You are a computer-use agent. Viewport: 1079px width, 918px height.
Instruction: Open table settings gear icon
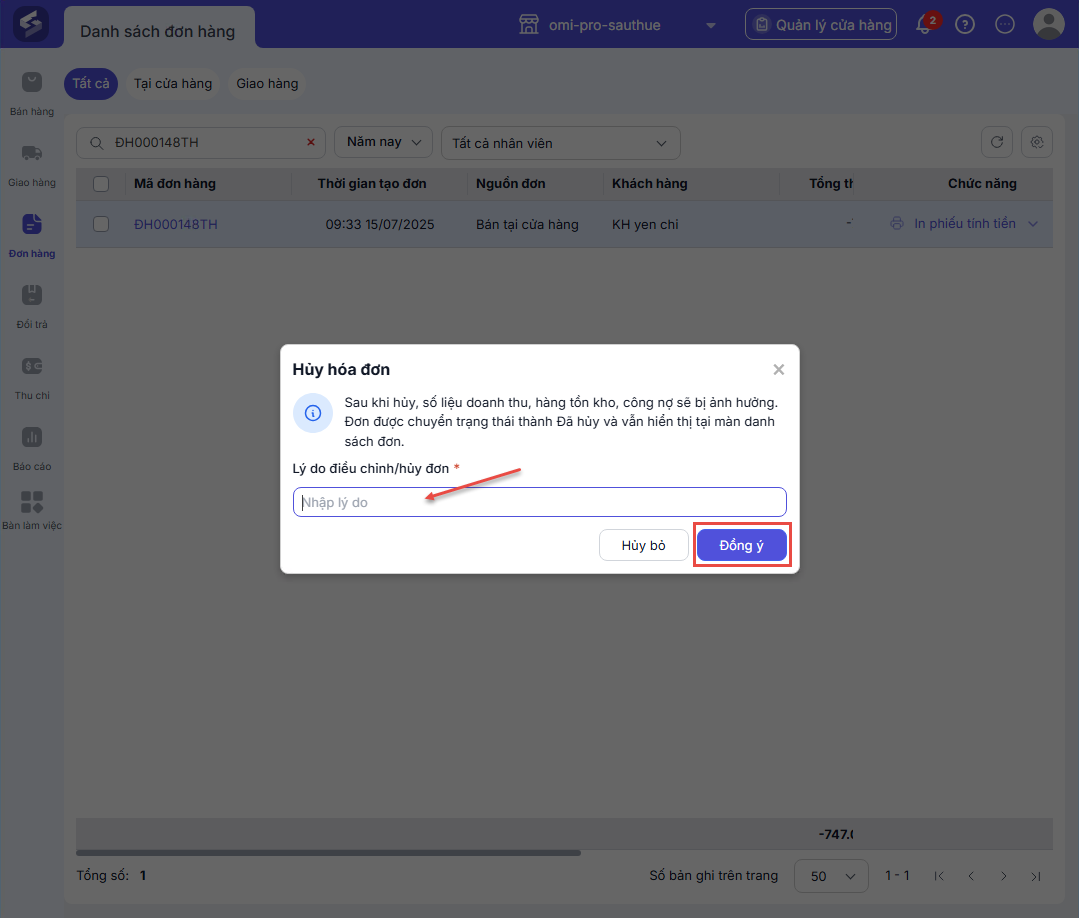tap(1037, 142)
